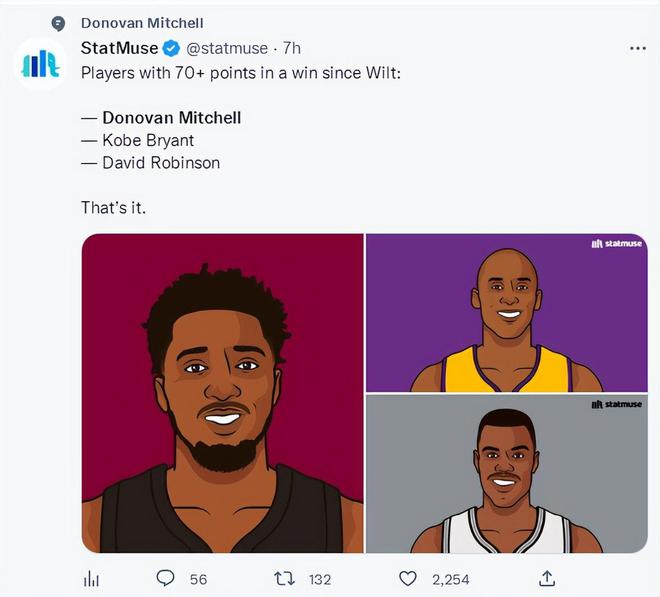Click the 2,254 likes count
Screen dimensions: 660x597
tap(450, 580)
